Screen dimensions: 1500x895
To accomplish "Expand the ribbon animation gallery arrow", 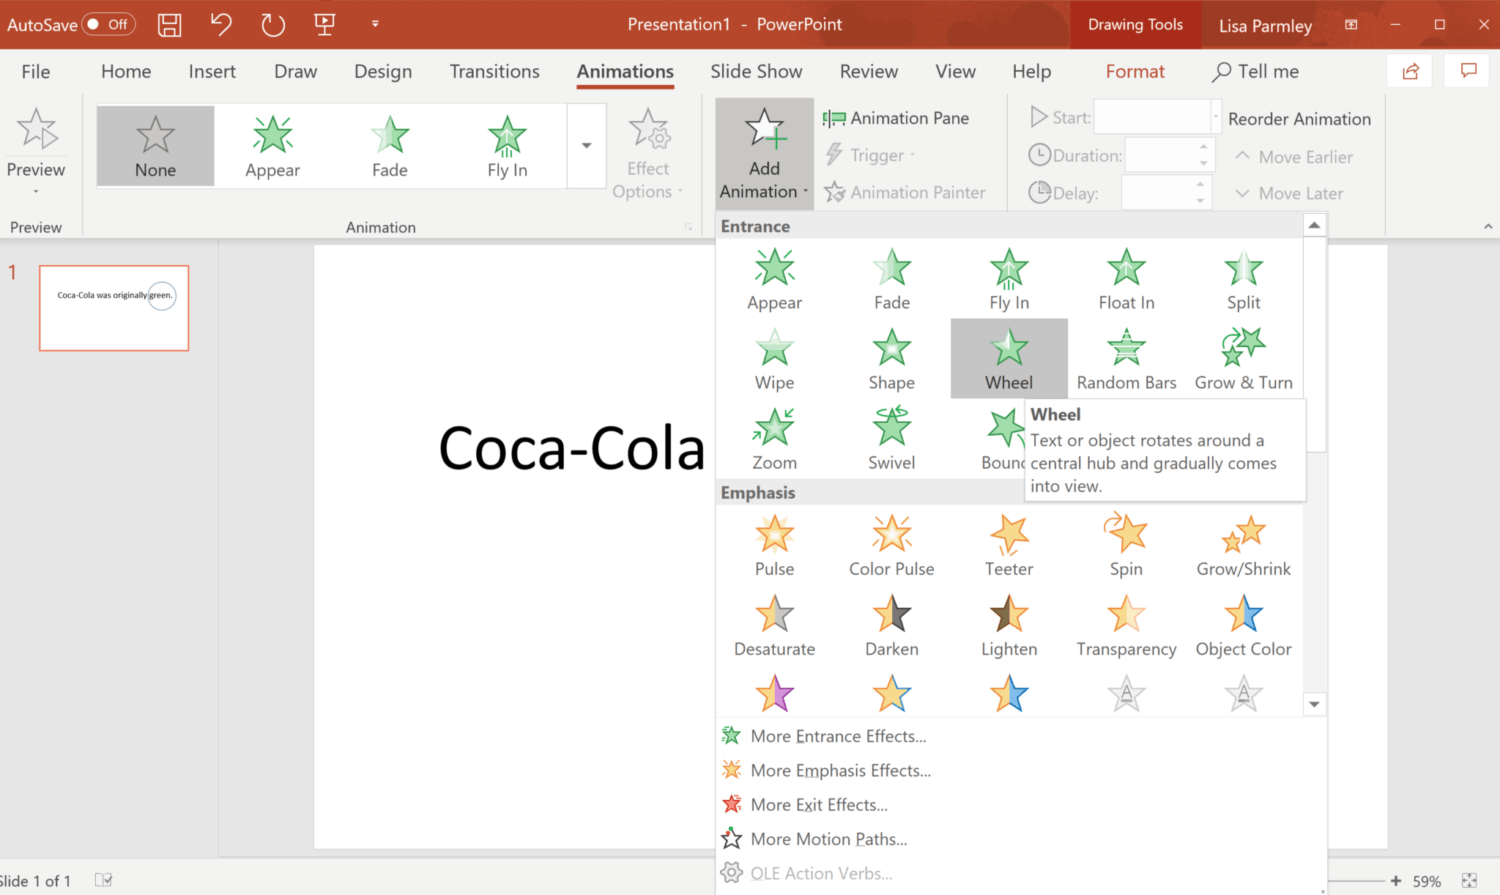I will tap(586, 146).
